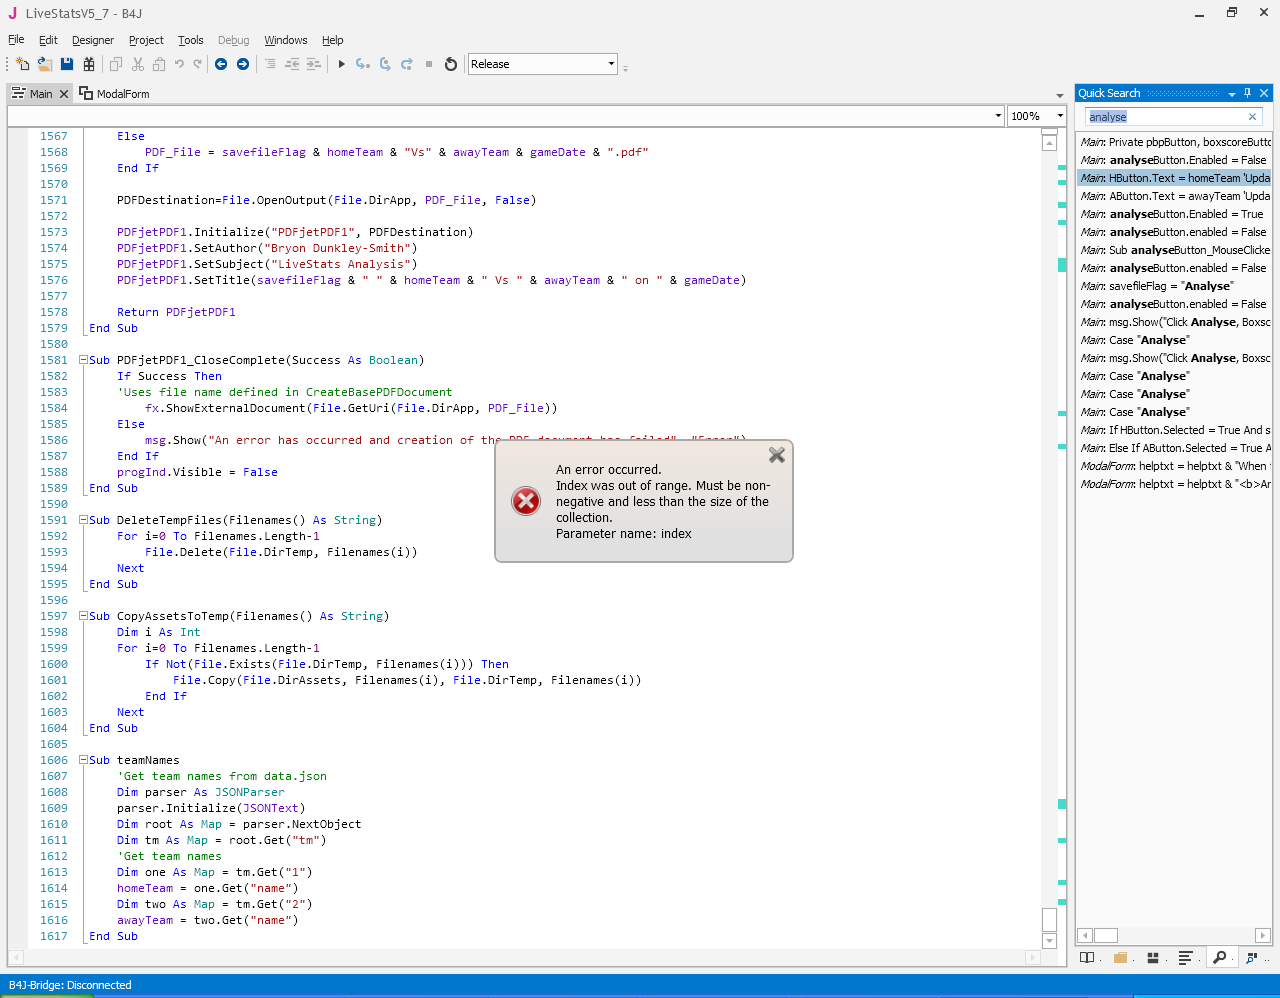This screenshot has width=1280, height=998.
Task: Click the Navigate Backward arrow icon
Action: click(x=221, y=64)
